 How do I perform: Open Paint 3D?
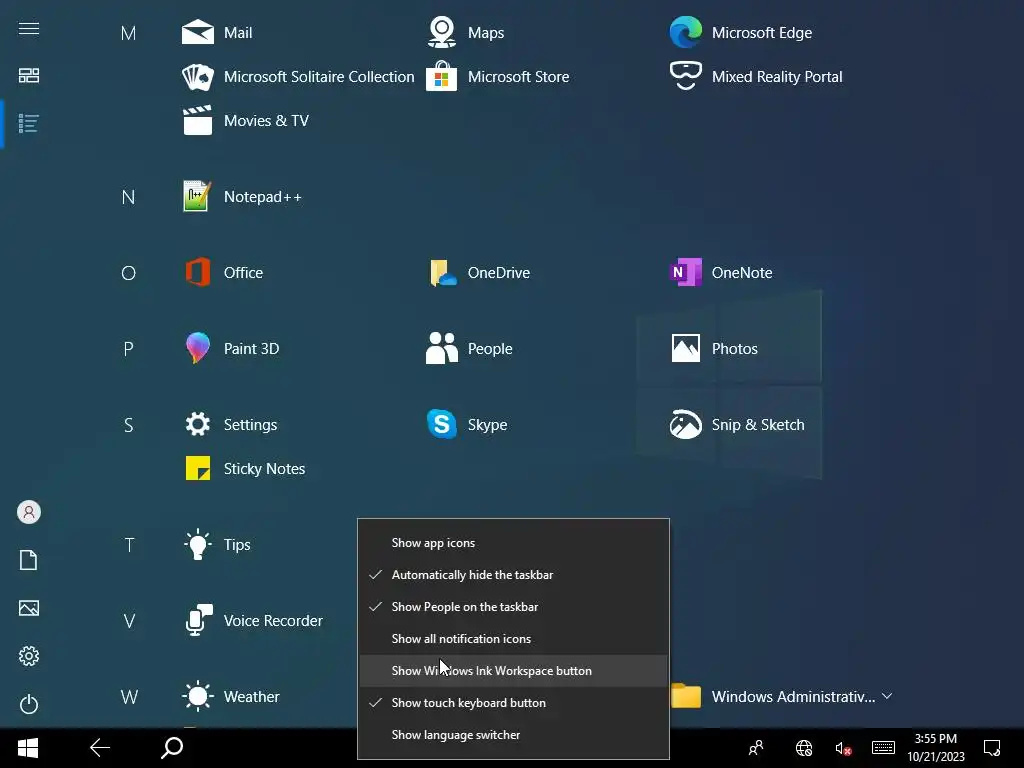[231, 349]
